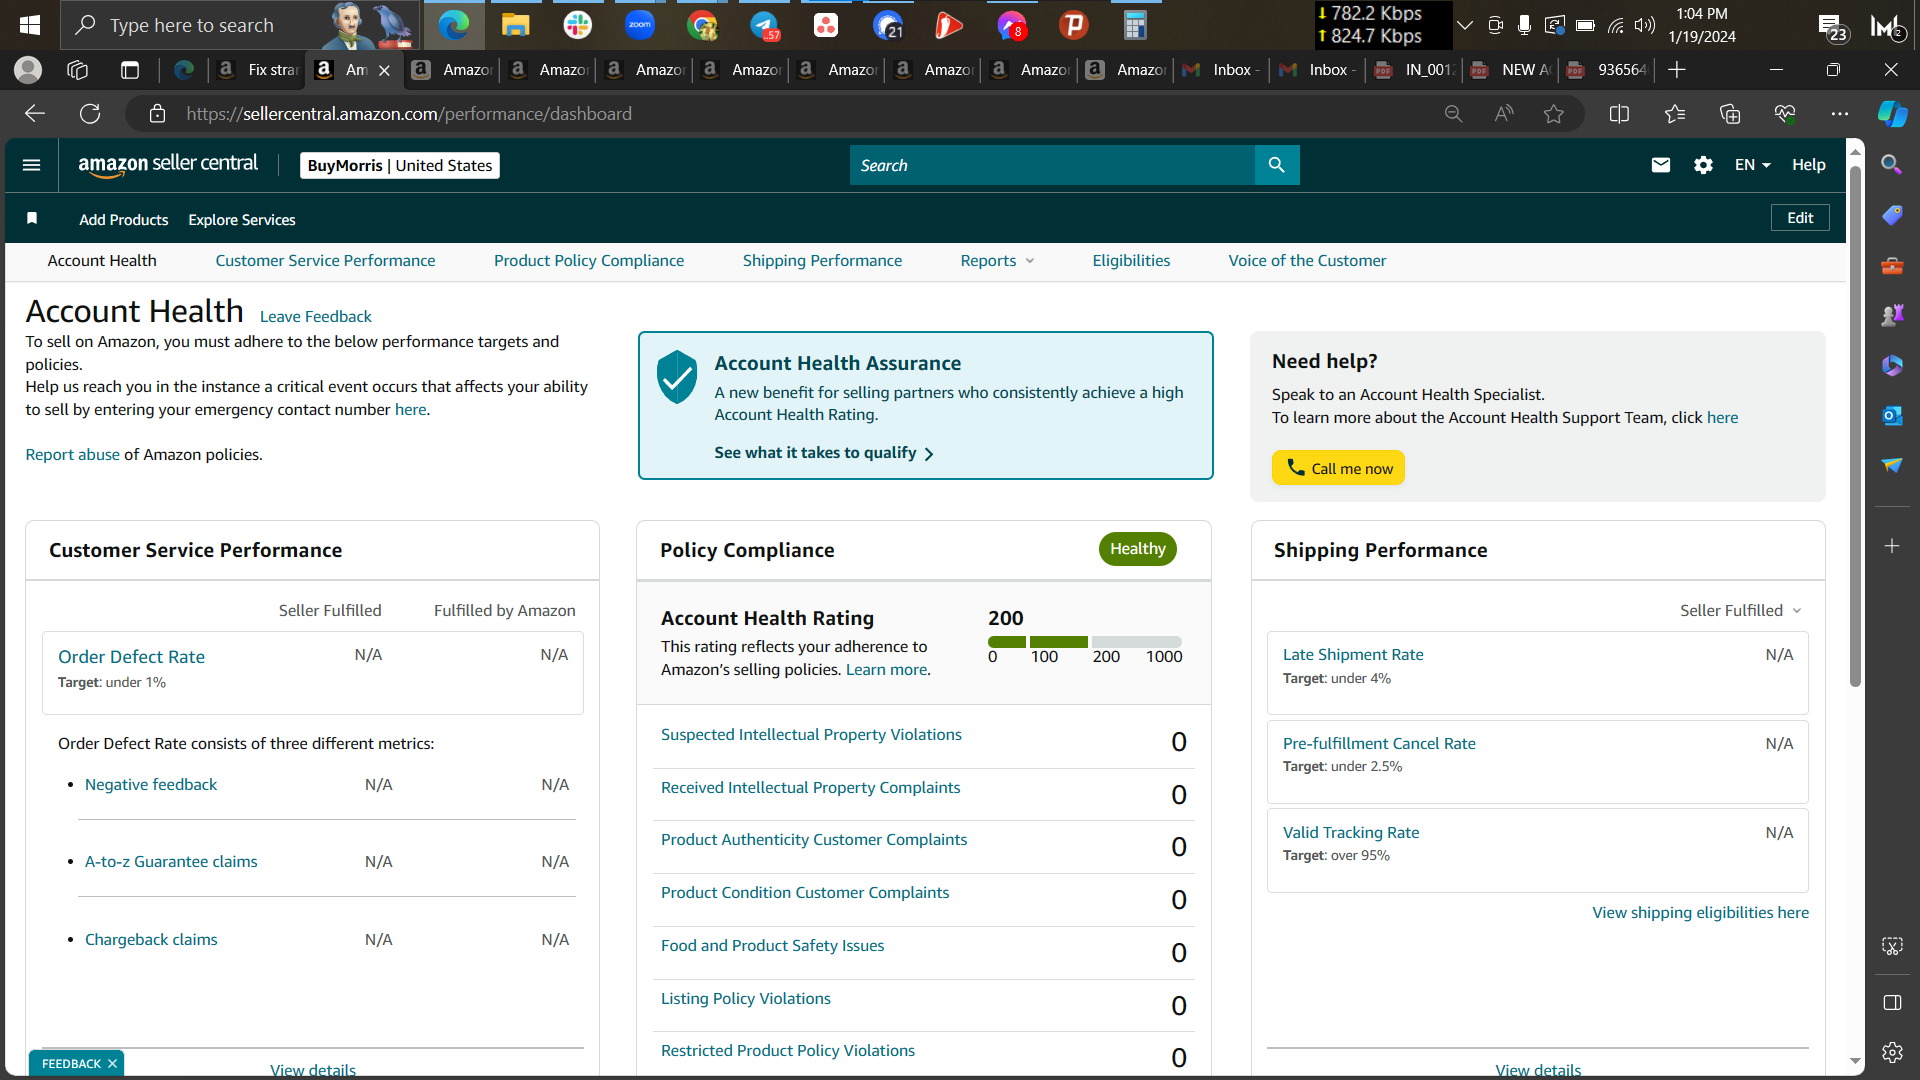Open the EN language dropdown
1920x1080 pixels.
click(x=1752, y=165)
